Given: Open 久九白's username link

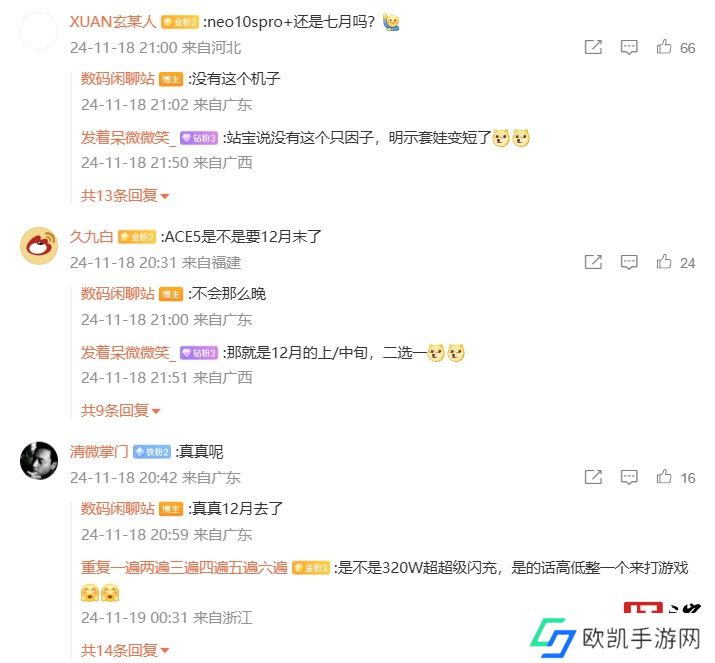Looking at the screenshot, I should [x=91, y=237].
